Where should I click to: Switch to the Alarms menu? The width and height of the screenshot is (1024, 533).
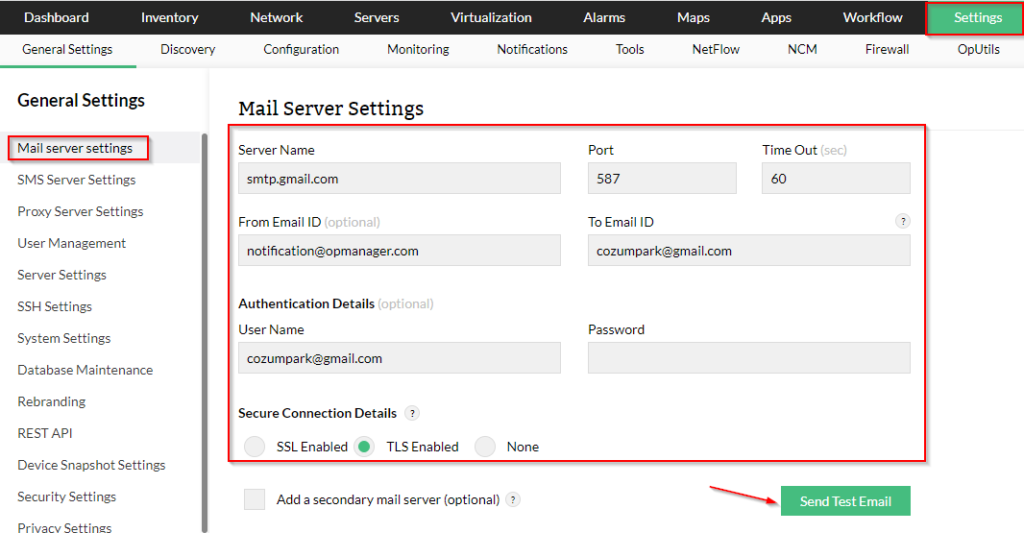pos(604,18)
